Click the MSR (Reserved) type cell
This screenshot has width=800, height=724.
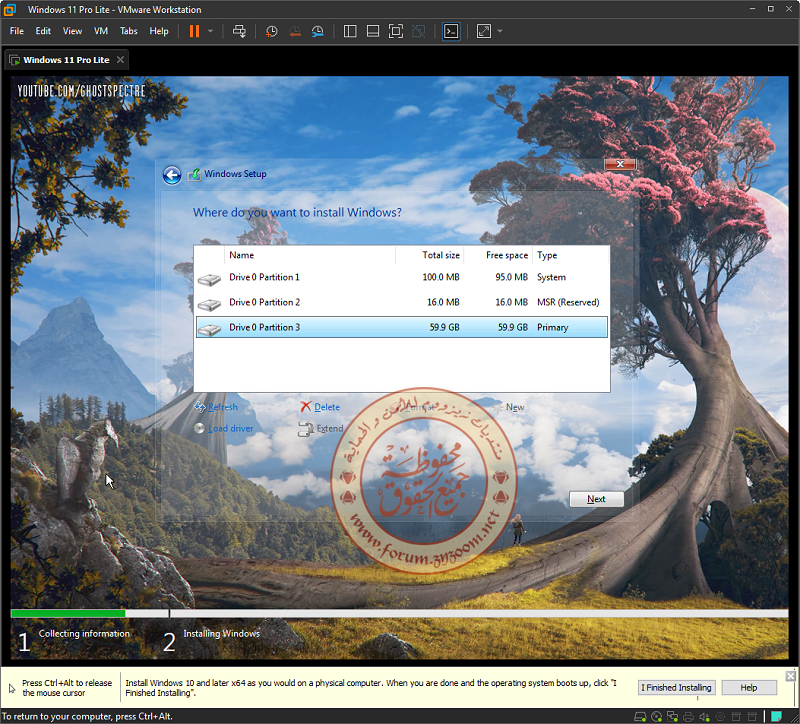click(568, 302)
